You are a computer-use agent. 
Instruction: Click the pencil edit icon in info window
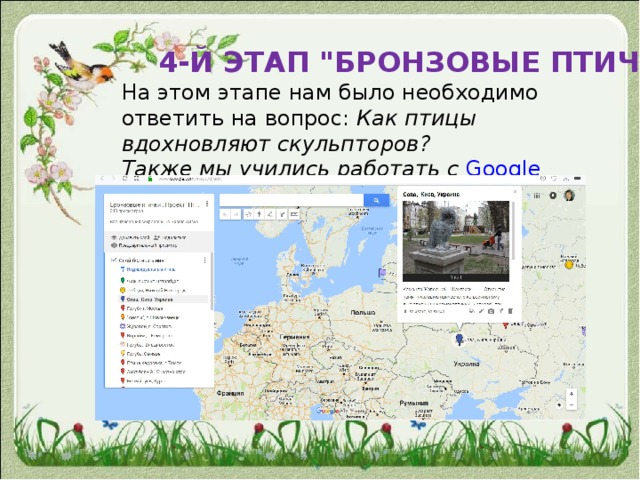coord(482,311)
